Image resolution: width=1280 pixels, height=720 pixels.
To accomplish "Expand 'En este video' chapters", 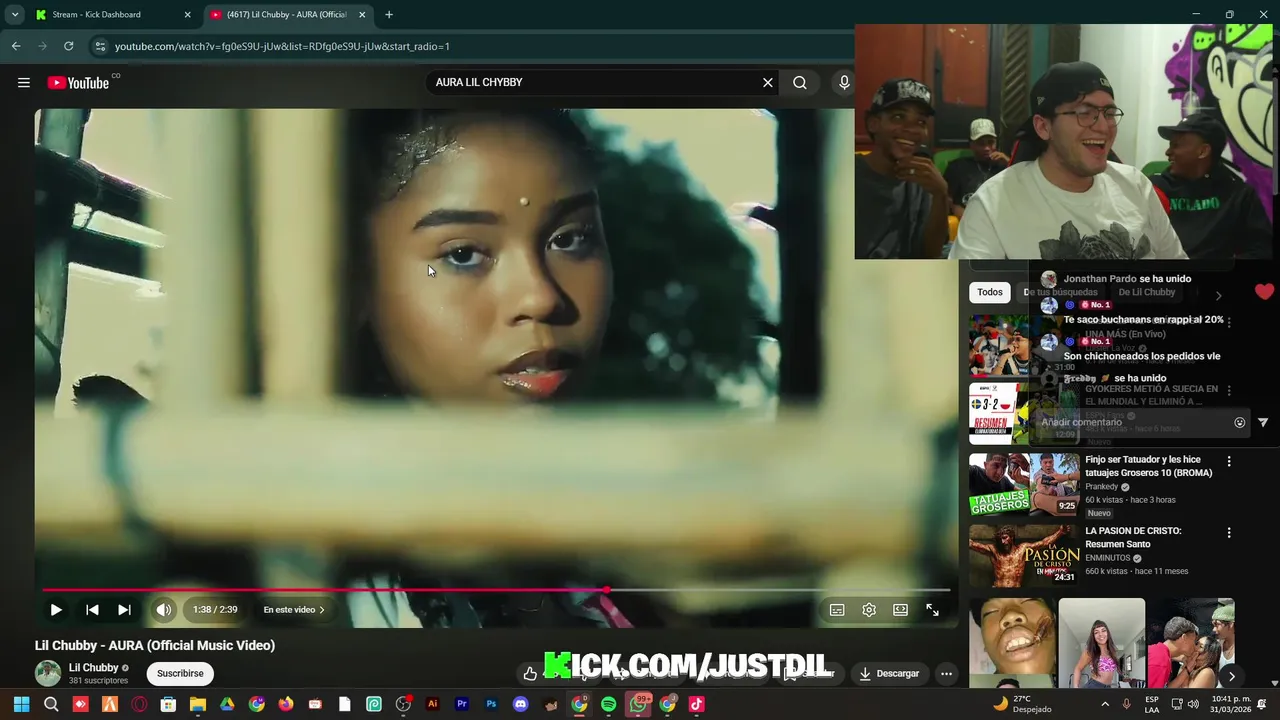I will click(x=294, y=609).
